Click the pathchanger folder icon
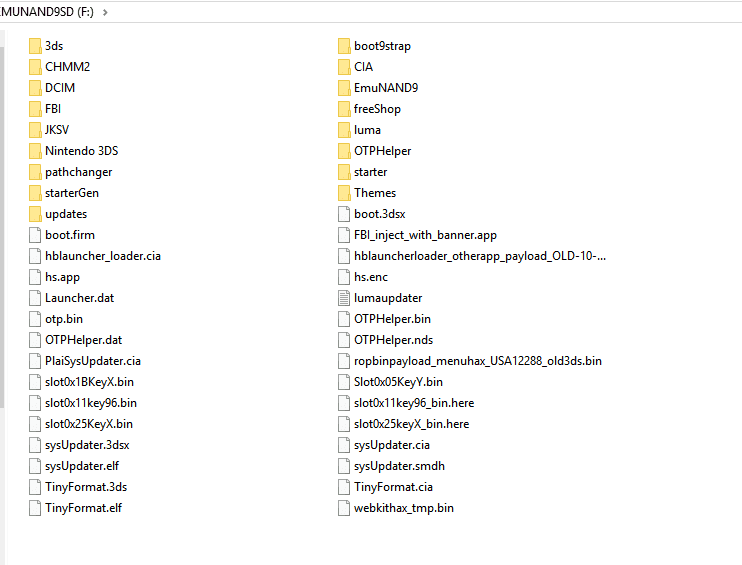The image size is (742, 565). click(x=35, y=172)
